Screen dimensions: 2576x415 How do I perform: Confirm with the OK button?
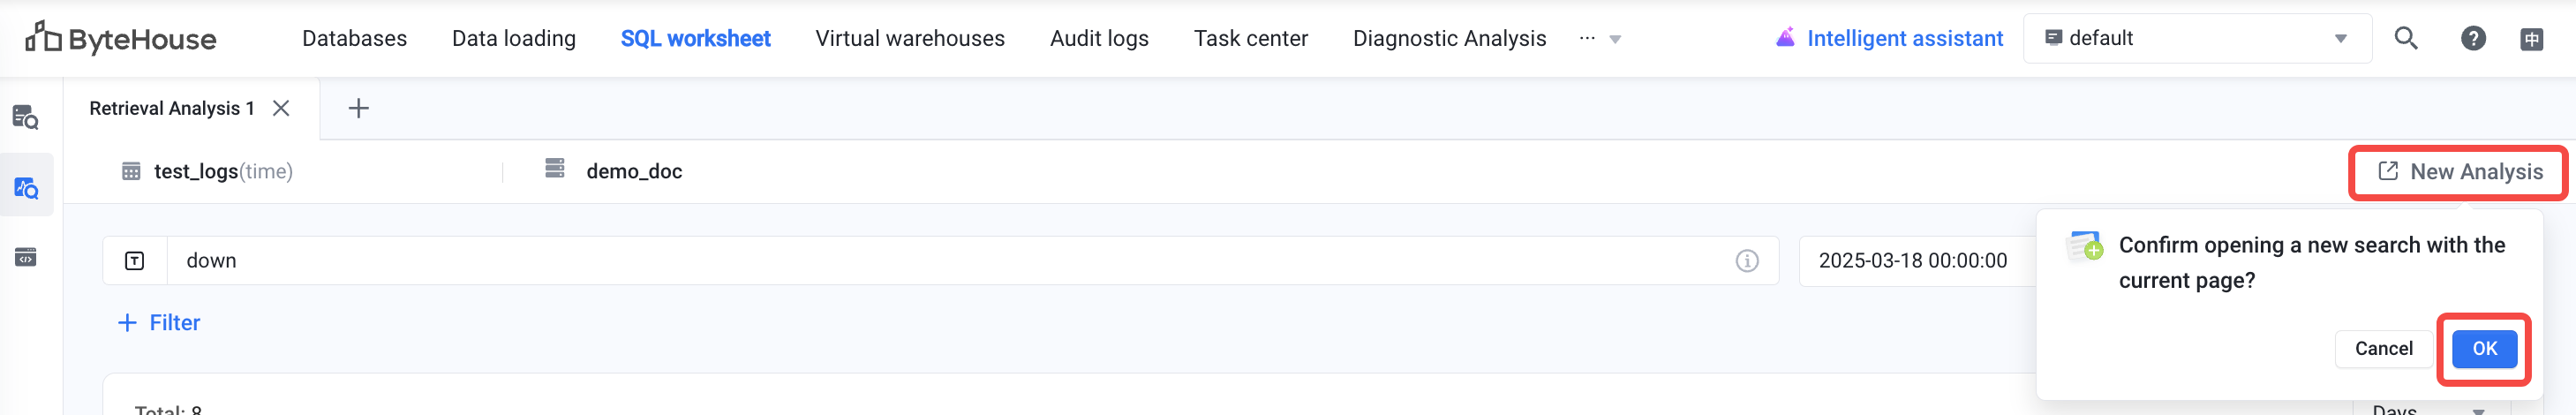point(2483,348)
